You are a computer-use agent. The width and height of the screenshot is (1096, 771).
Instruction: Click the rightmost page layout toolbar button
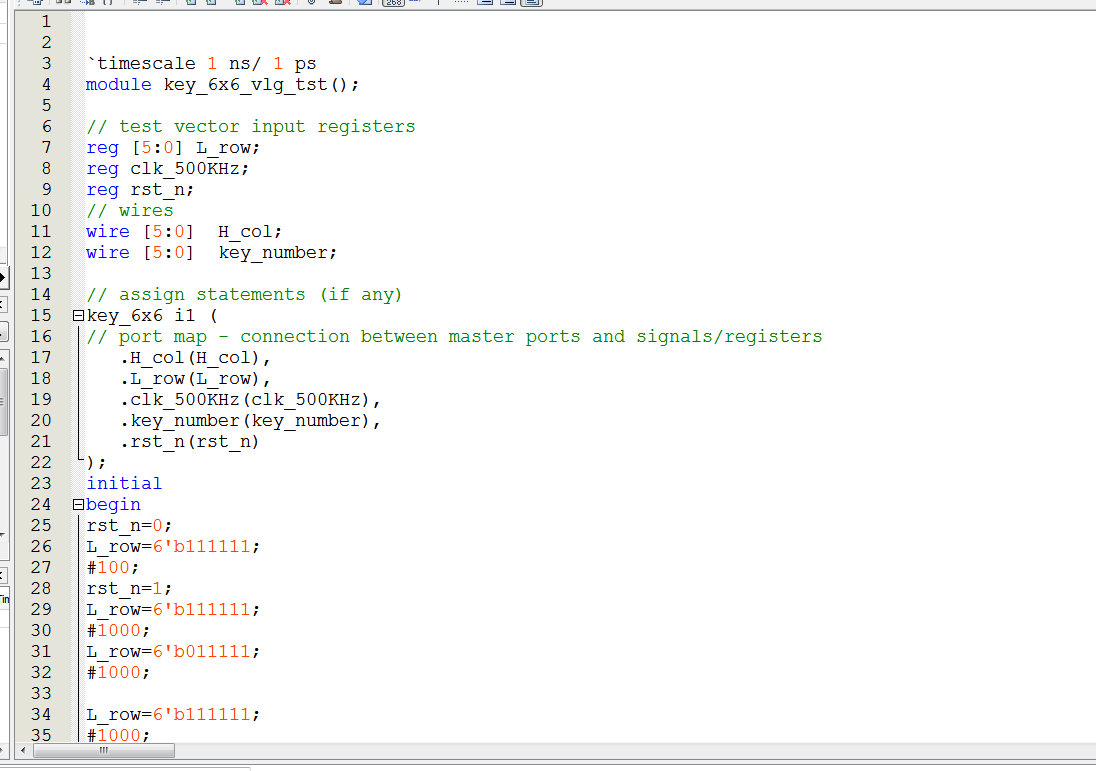(x=530, y=4)
